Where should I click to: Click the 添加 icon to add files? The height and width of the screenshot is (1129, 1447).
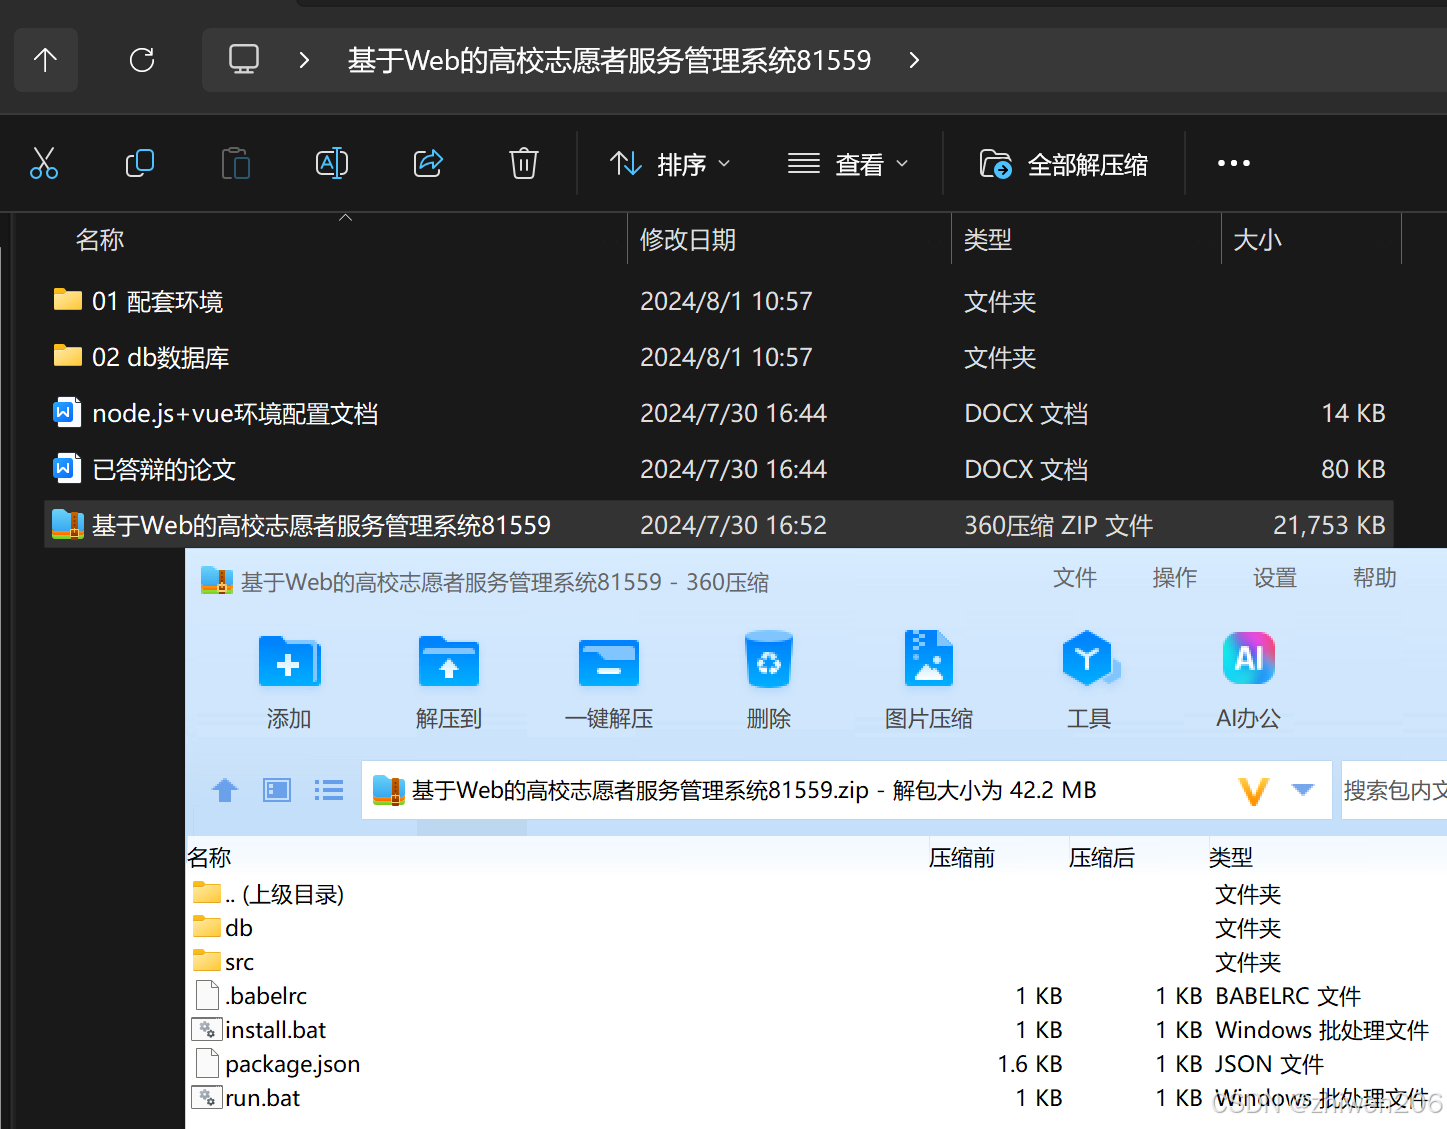coord(289,680)
